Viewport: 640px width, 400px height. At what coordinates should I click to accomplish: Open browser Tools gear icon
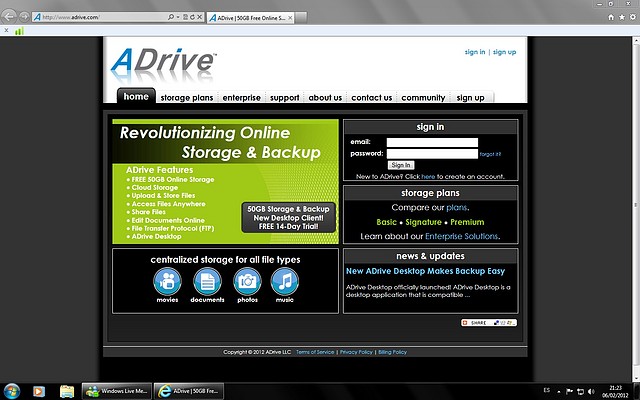[x=633, y=17]
